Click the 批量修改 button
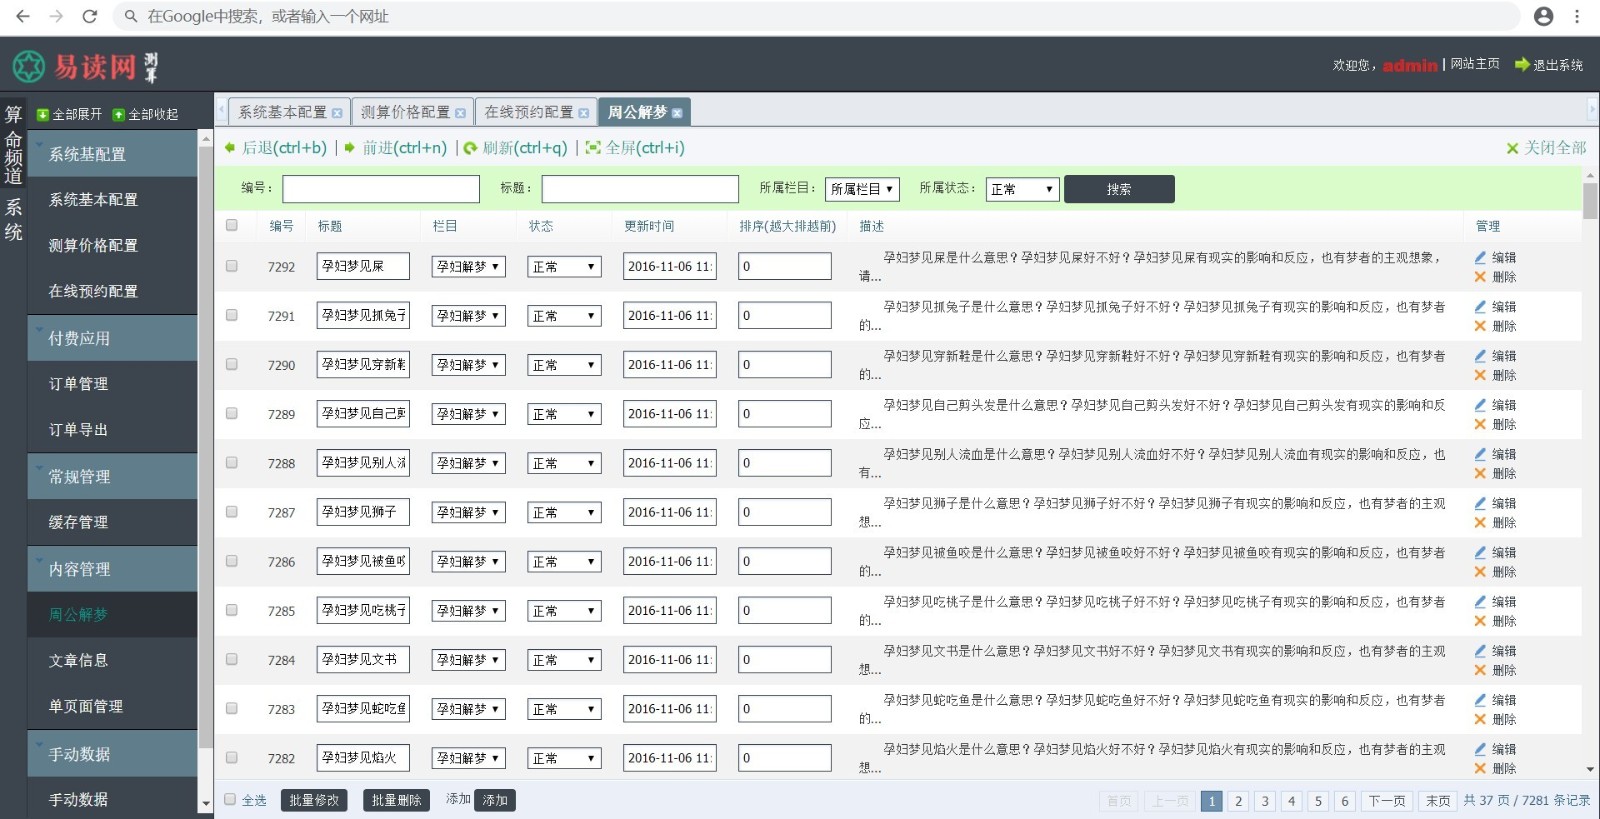Viewport: 1600px width, 819px height. 314,800
